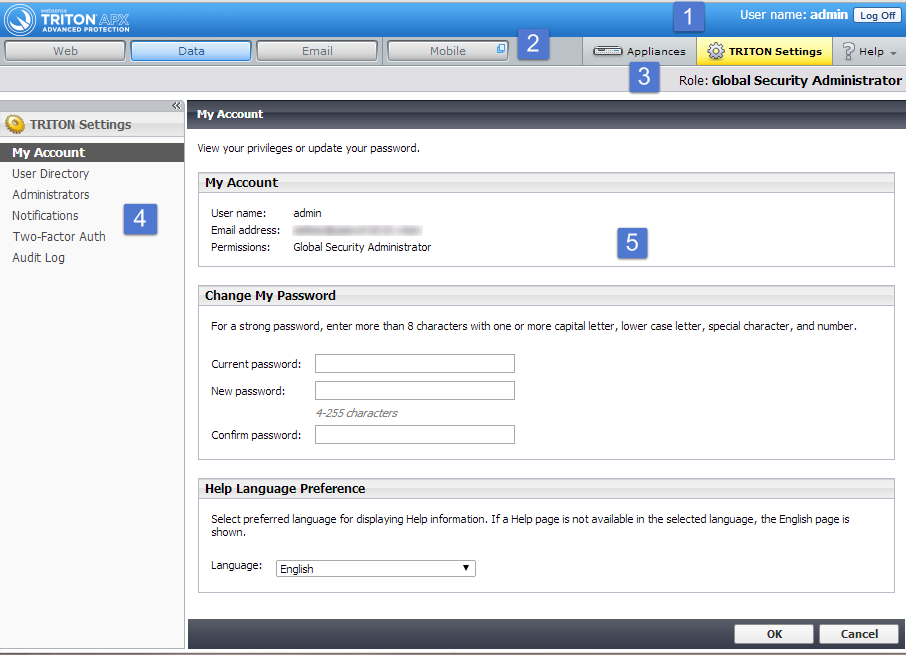Click the 'Change My Password' section heading

270,295
